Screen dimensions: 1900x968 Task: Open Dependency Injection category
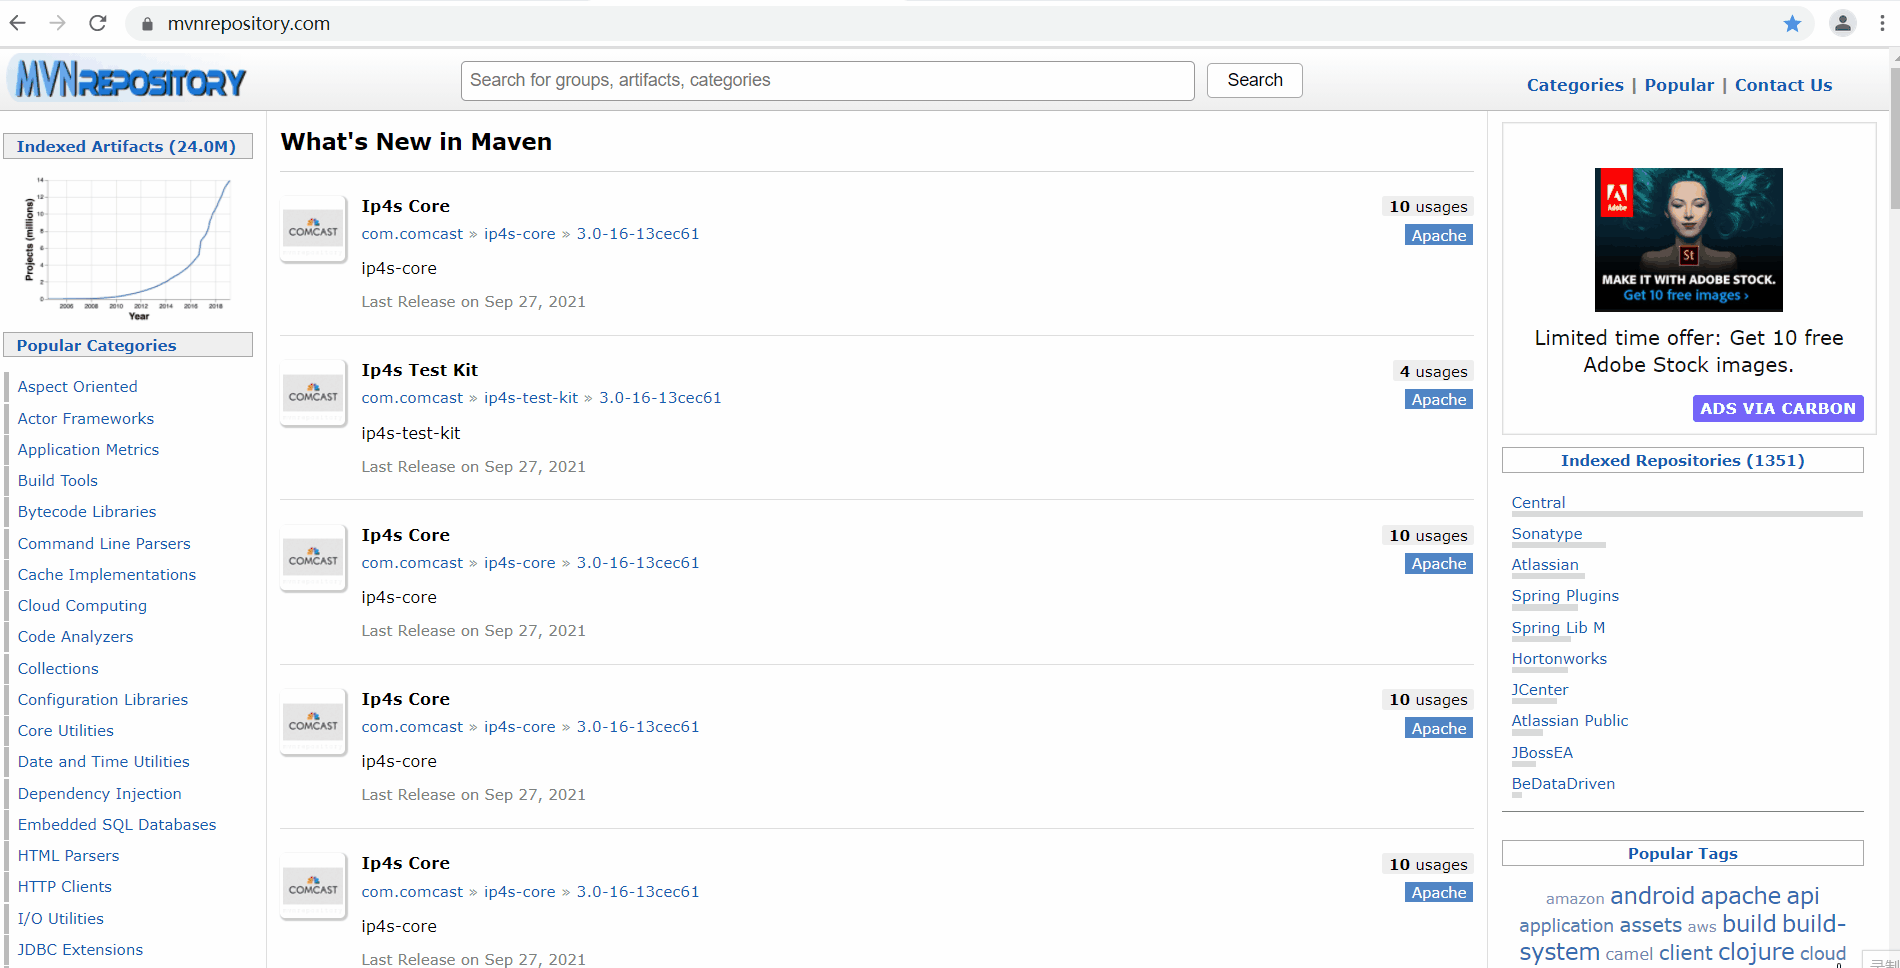pyautogui.click(x=100, y=793)
